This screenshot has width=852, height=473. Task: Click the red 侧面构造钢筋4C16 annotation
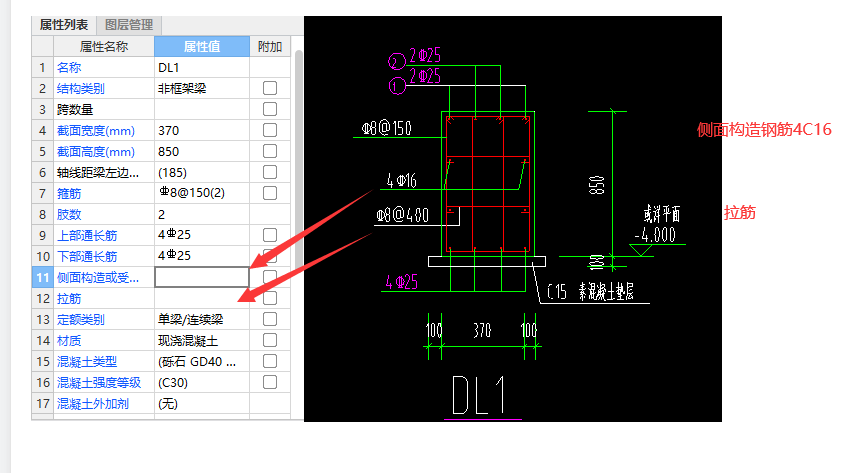[764, 129]
